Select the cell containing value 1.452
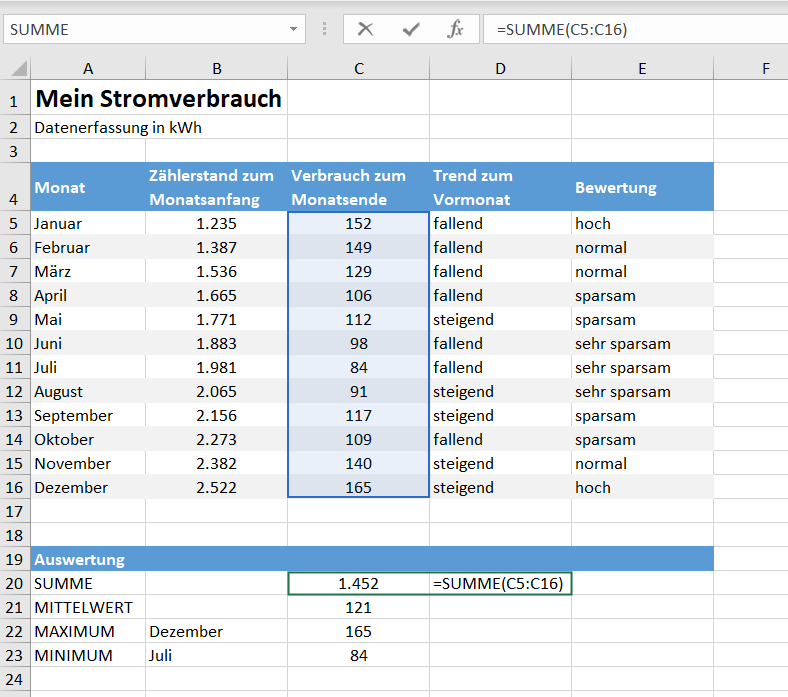This screenshot has width=788, height=697. pyautogui.click(x=358, y=583)
